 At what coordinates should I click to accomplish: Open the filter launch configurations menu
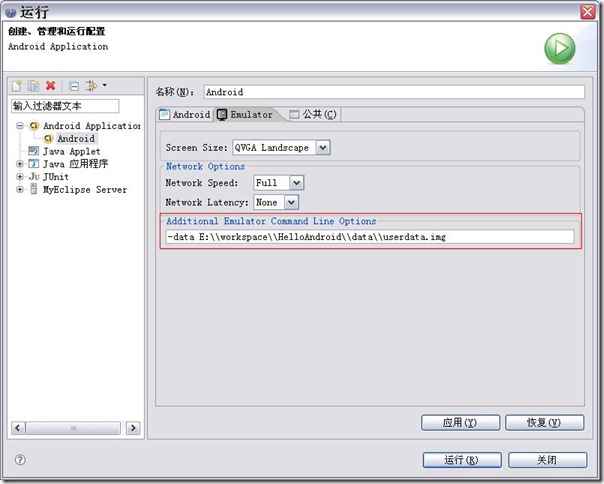[x=96, y=86]
